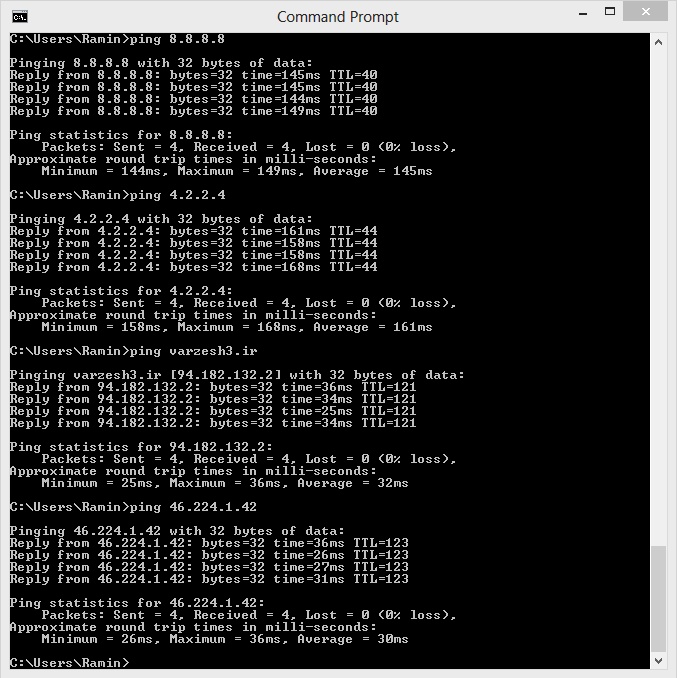Click 'Ping statistics for 46.224.1.42' line

click(x=137, y=603)
